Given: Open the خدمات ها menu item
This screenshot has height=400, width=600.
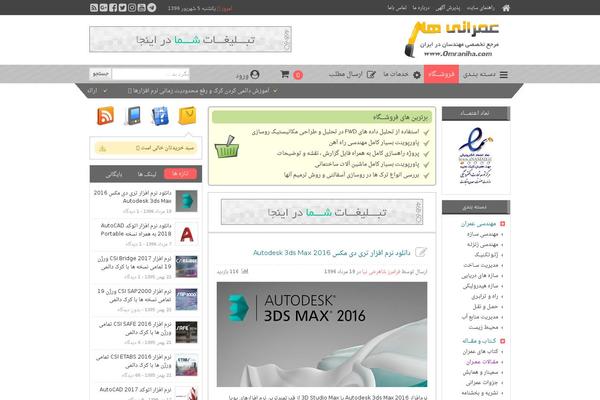Looking at the screenshot, I should pyautogui.click(x=402, y=74).
